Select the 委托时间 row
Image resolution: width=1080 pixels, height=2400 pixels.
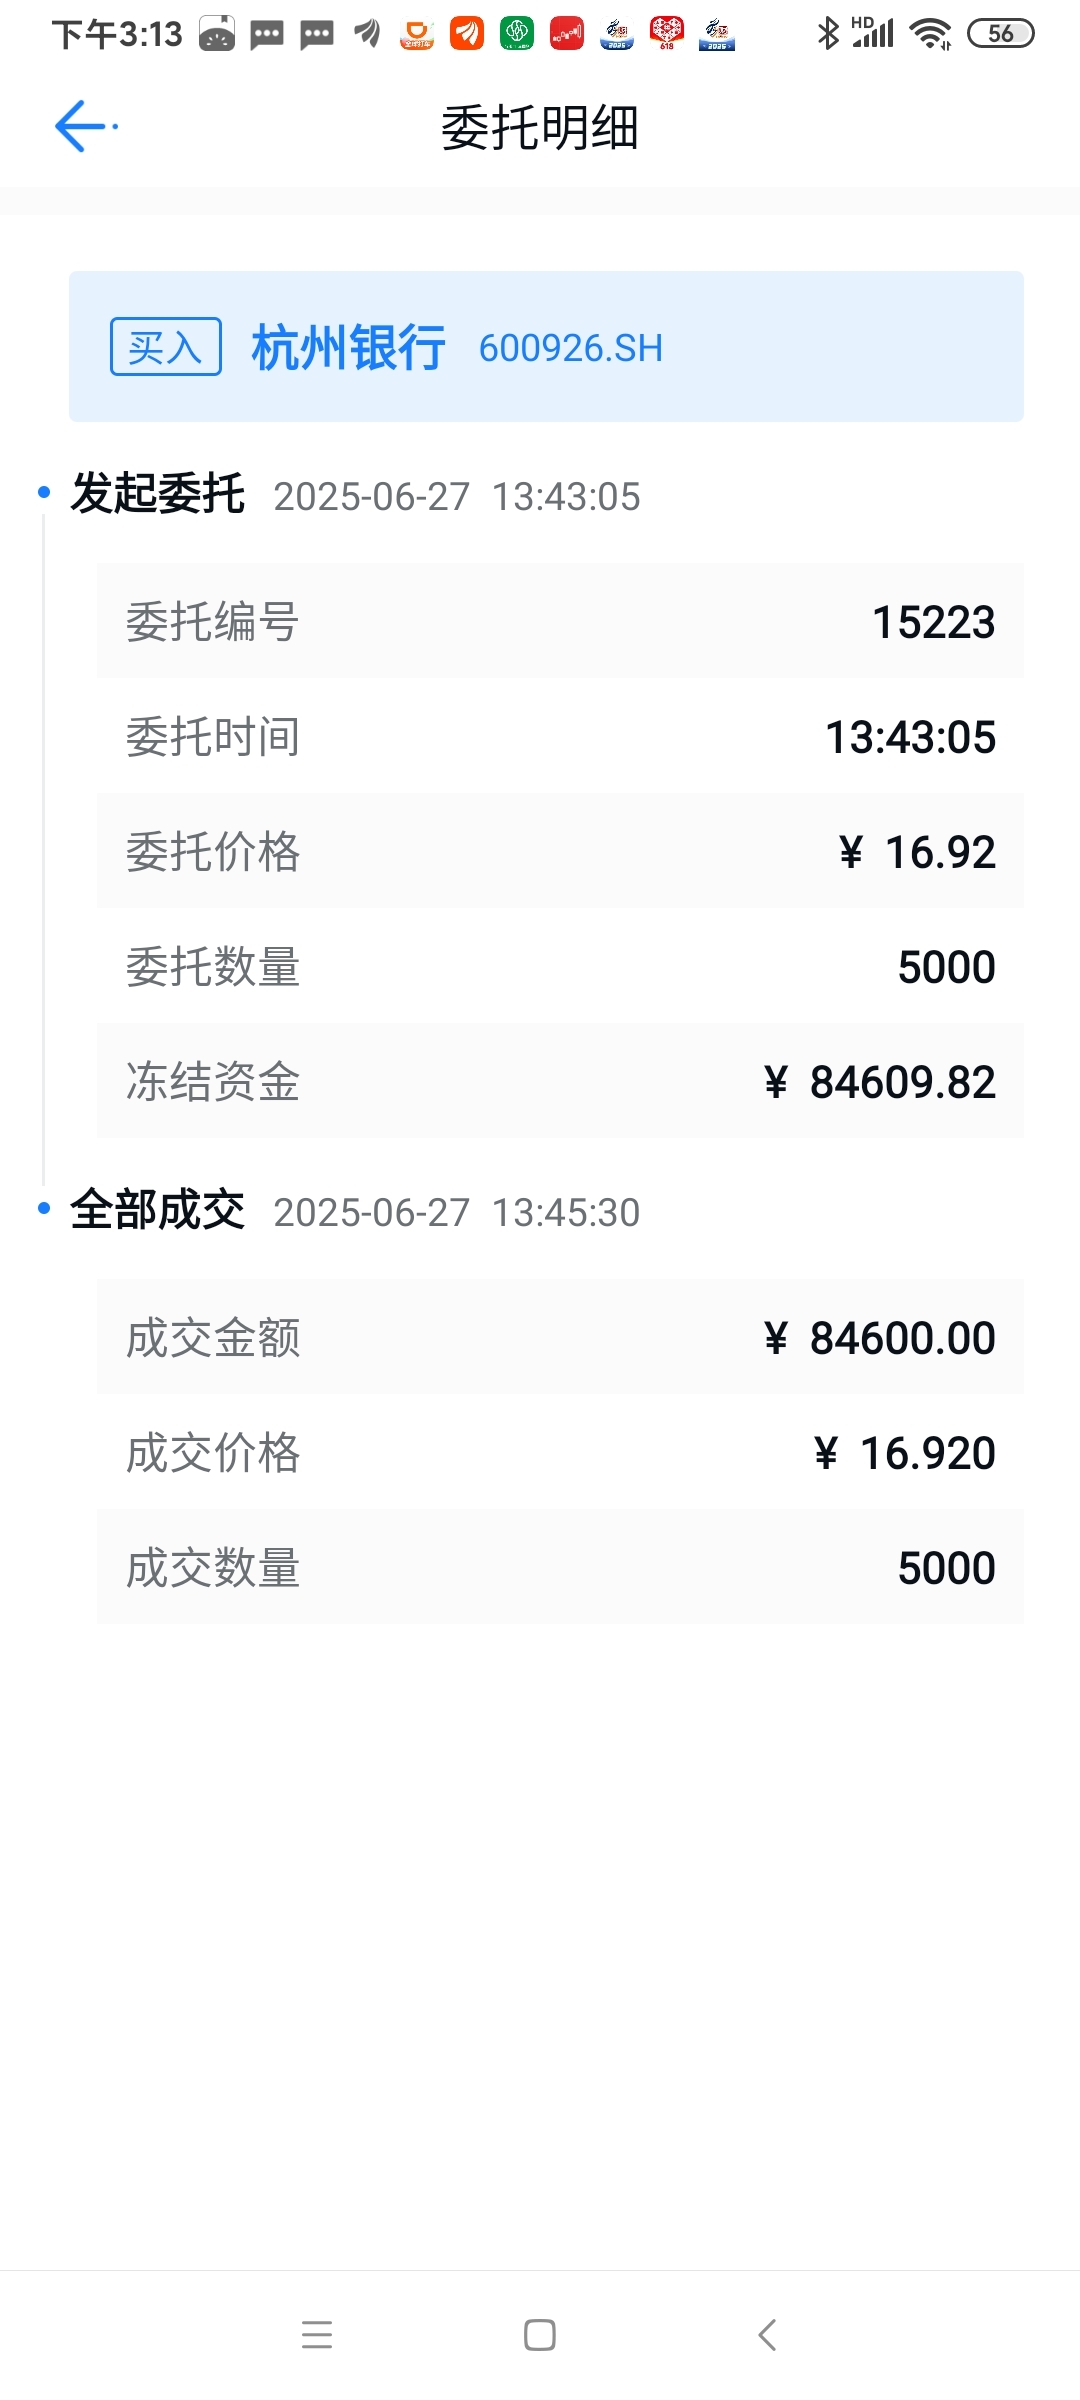[x=560, y=736]
